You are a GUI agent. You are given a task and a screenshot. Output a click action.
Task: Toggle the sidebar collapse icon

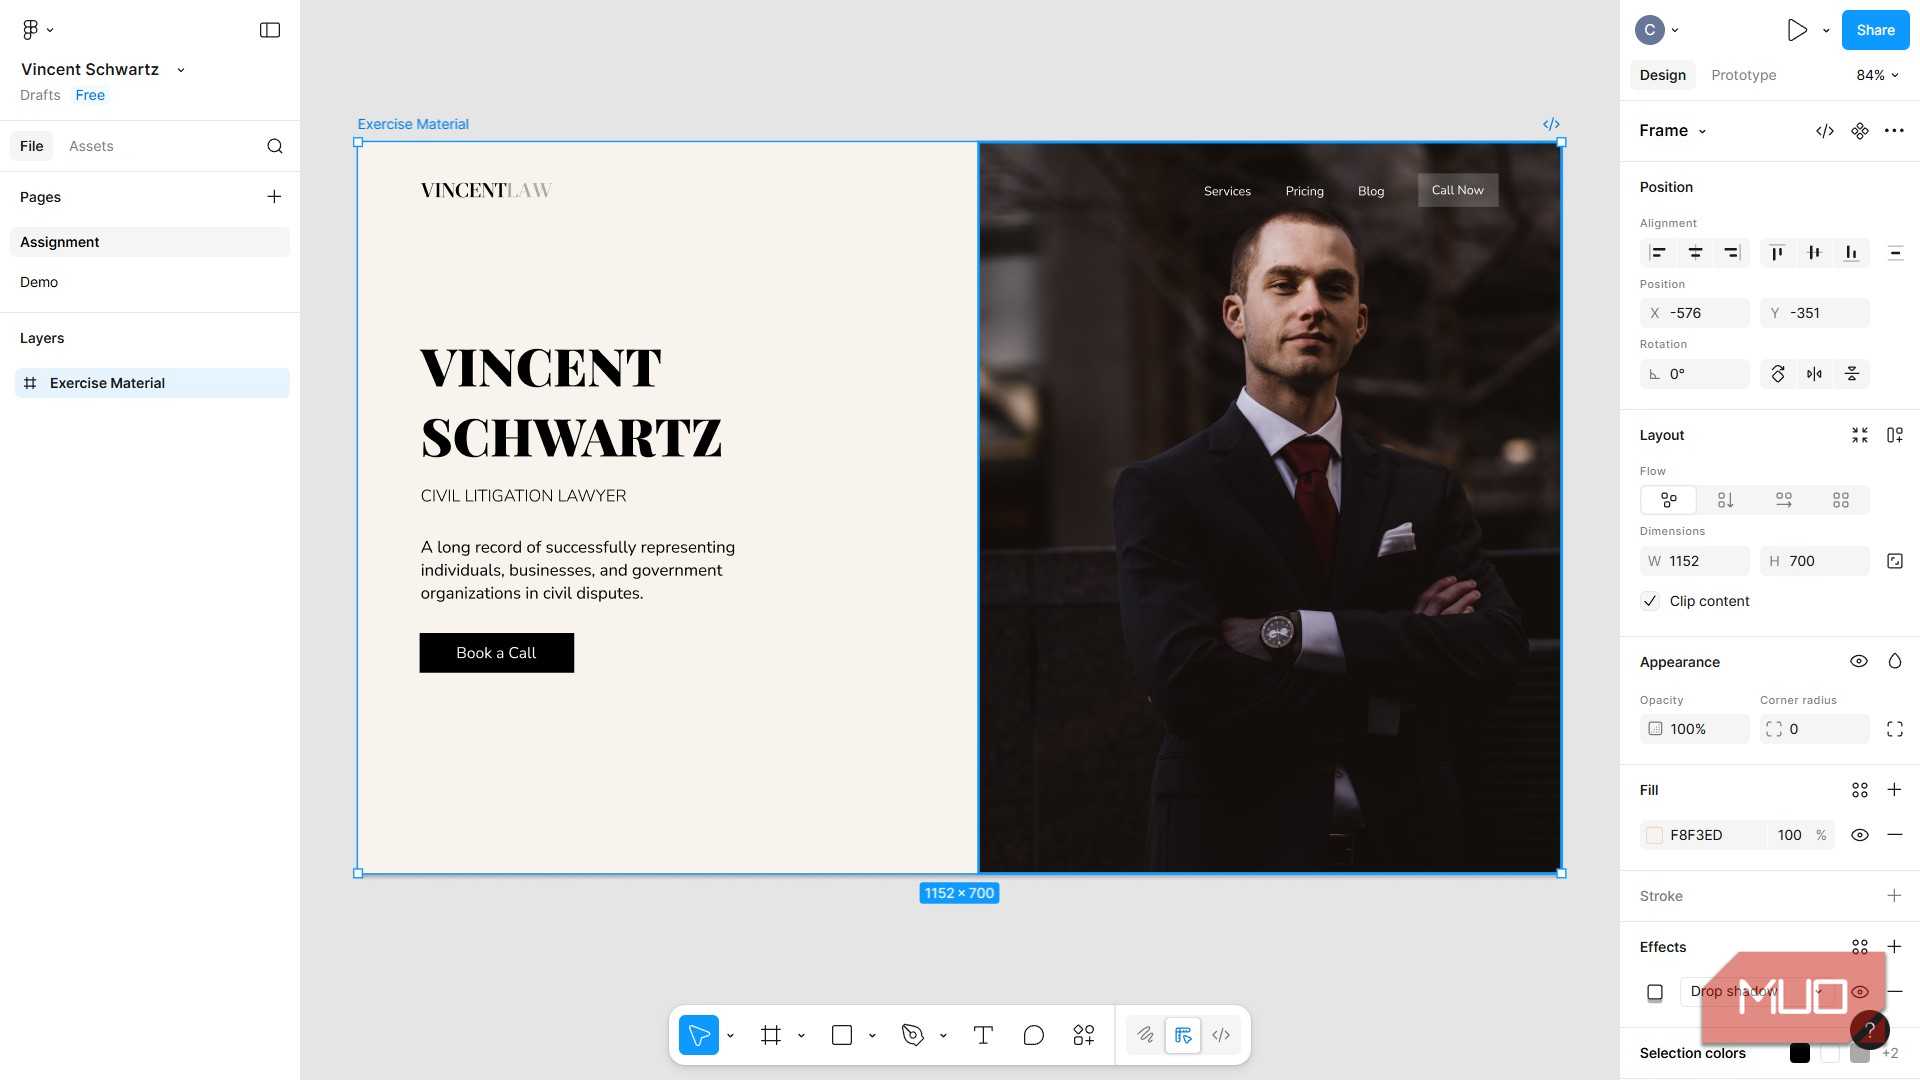(x=270, y=30)
